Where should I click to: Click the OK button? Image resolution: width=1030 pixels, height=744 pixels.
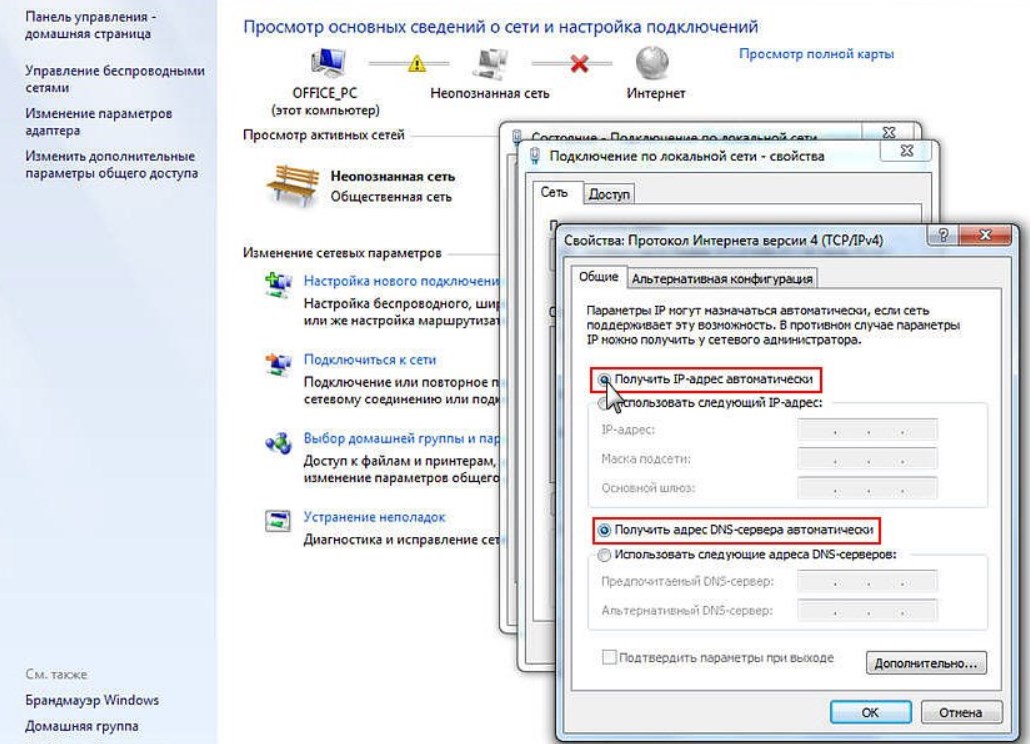(x=870, y=712)
